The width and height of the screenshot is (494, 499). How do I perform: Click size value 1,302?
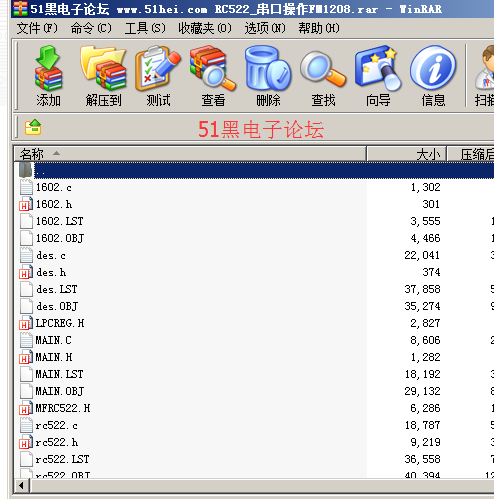(x=425, y=187)
